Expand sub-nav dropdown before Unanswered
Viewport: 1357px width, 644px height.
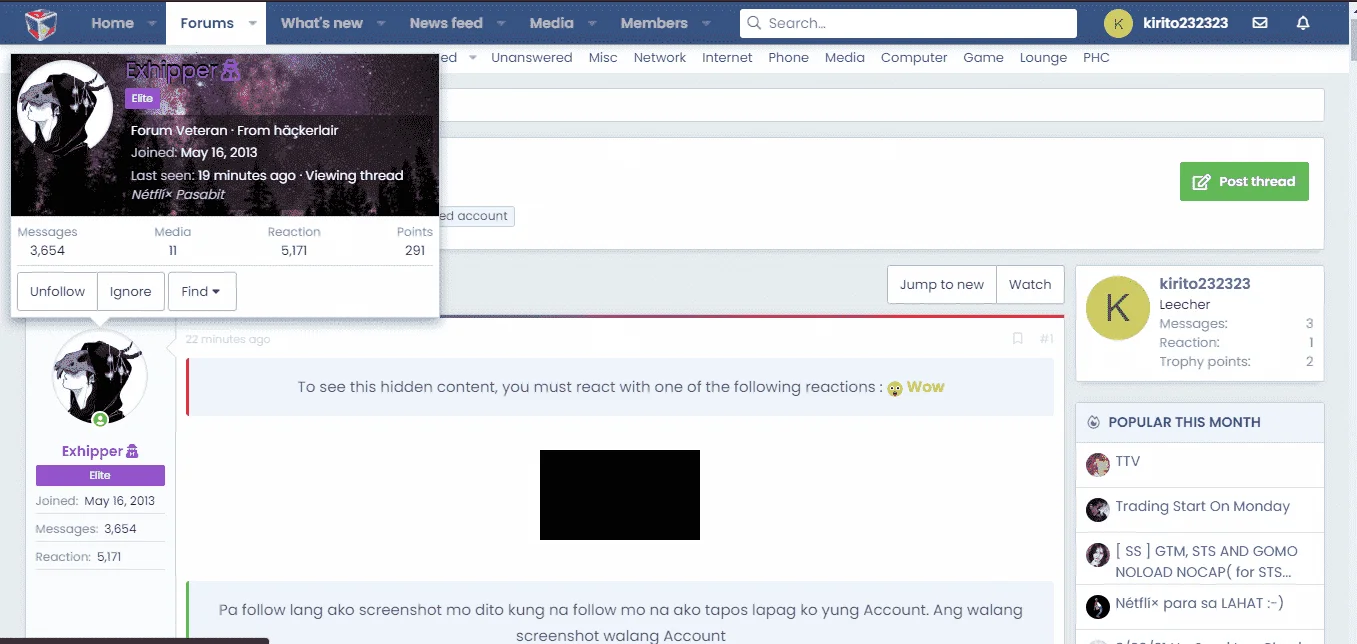[473, 58]
